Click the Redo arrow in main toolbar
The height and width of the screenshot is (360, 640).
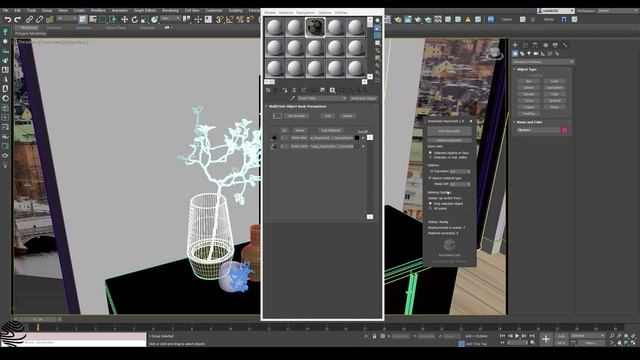pos(17,19)
